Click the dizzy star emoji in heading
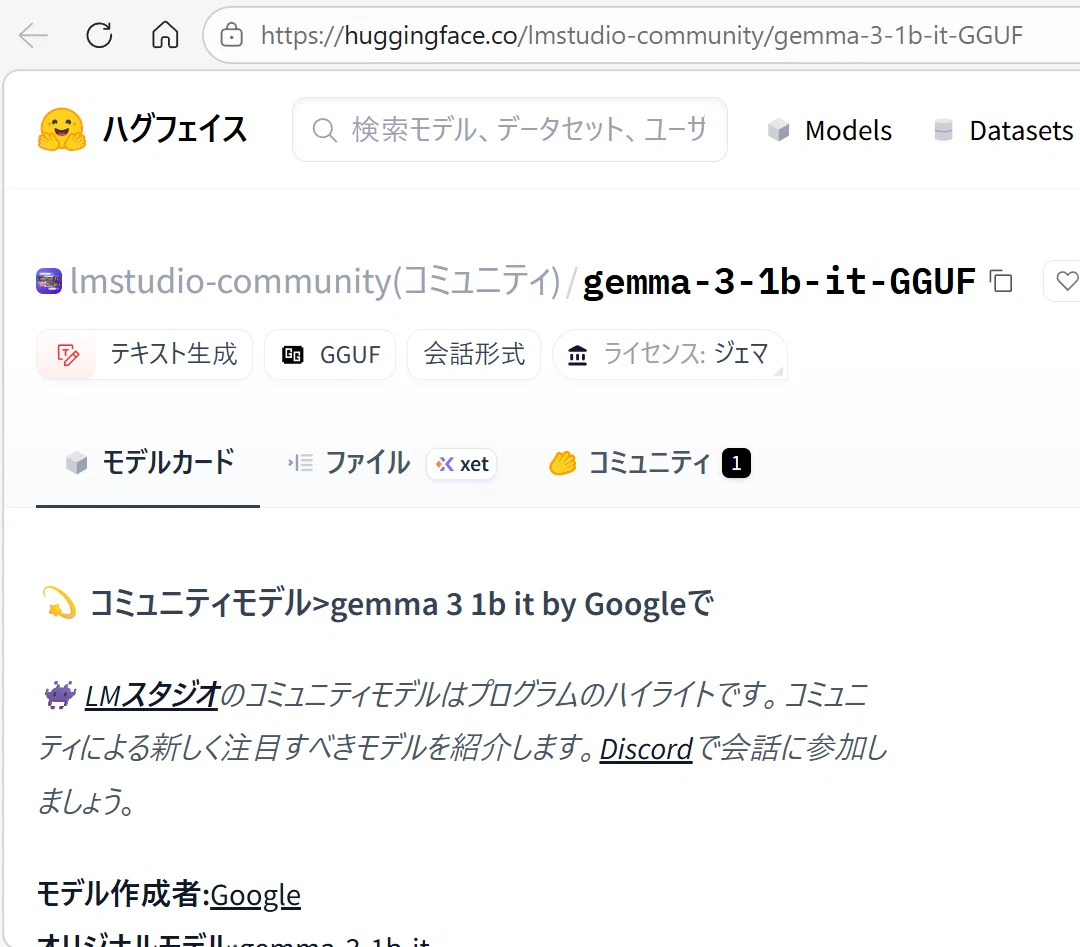1080x947 pixels. [x=59, y=603]
